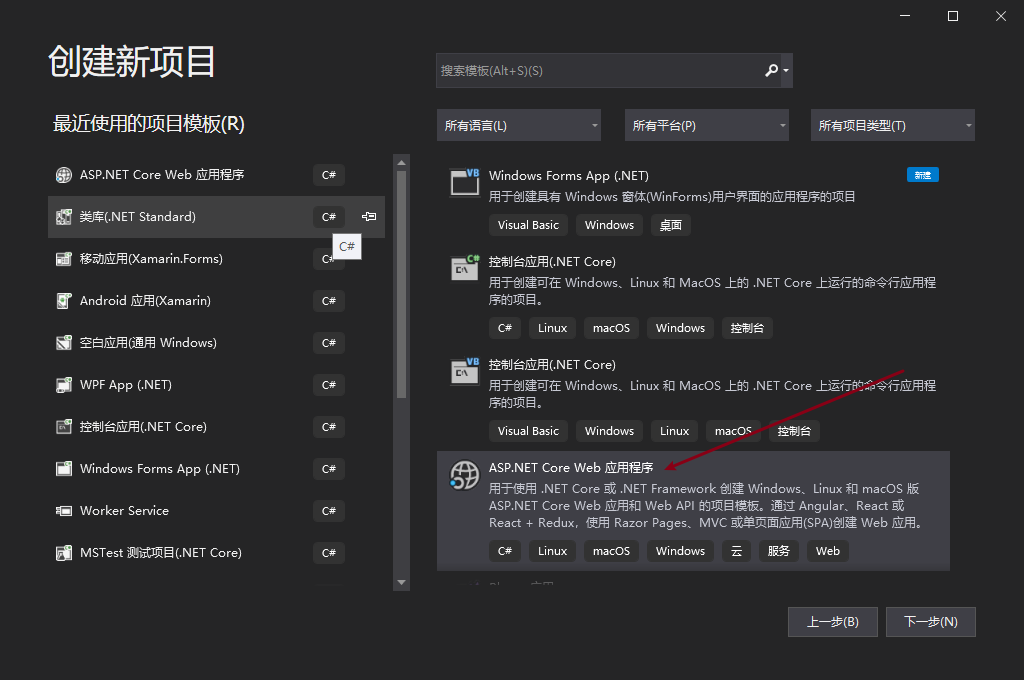Click the recent templates scrollbar down arrow
This screenshot has width=1024, height=680.
click(x=402, y=582)
